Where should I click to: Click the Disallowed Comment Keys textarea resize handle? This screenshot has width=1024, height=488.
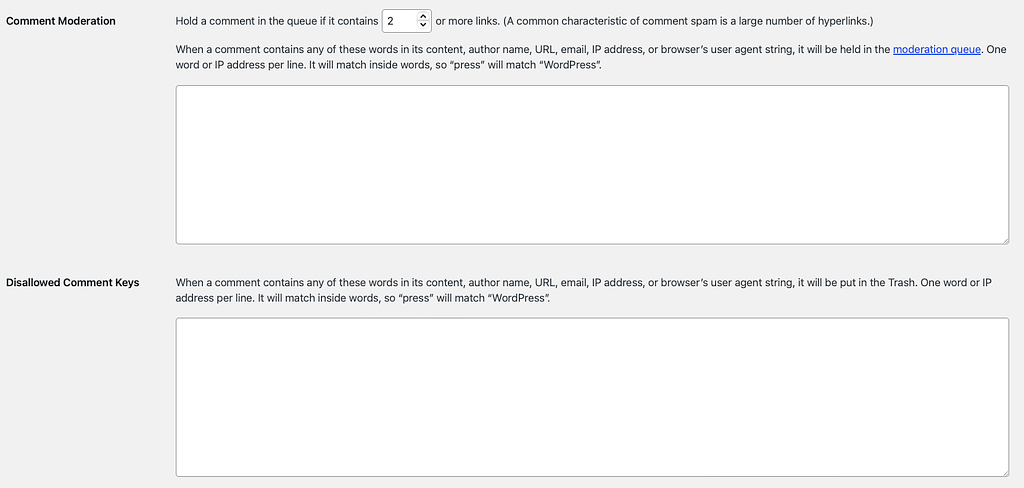point(1004,472)
